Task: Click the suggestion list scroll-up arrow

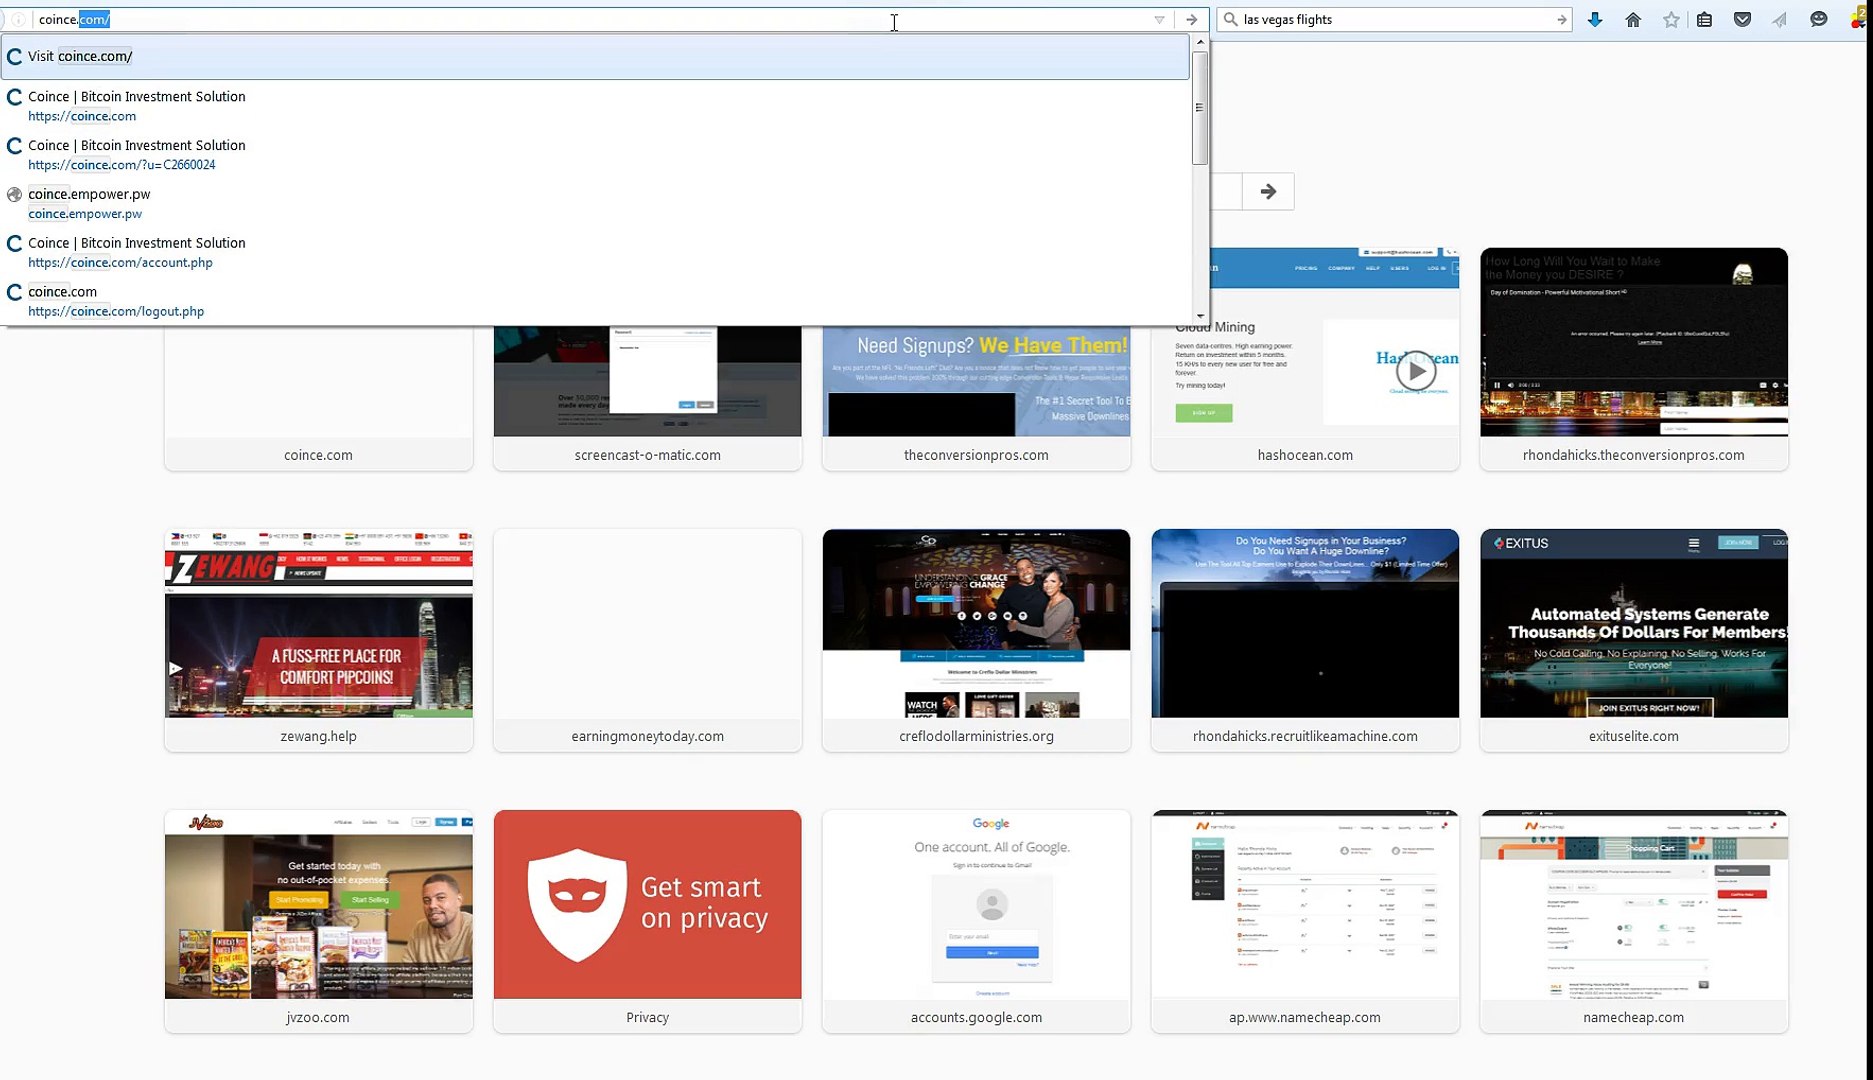Action: pyautogui.click(x=1200, y=42)
